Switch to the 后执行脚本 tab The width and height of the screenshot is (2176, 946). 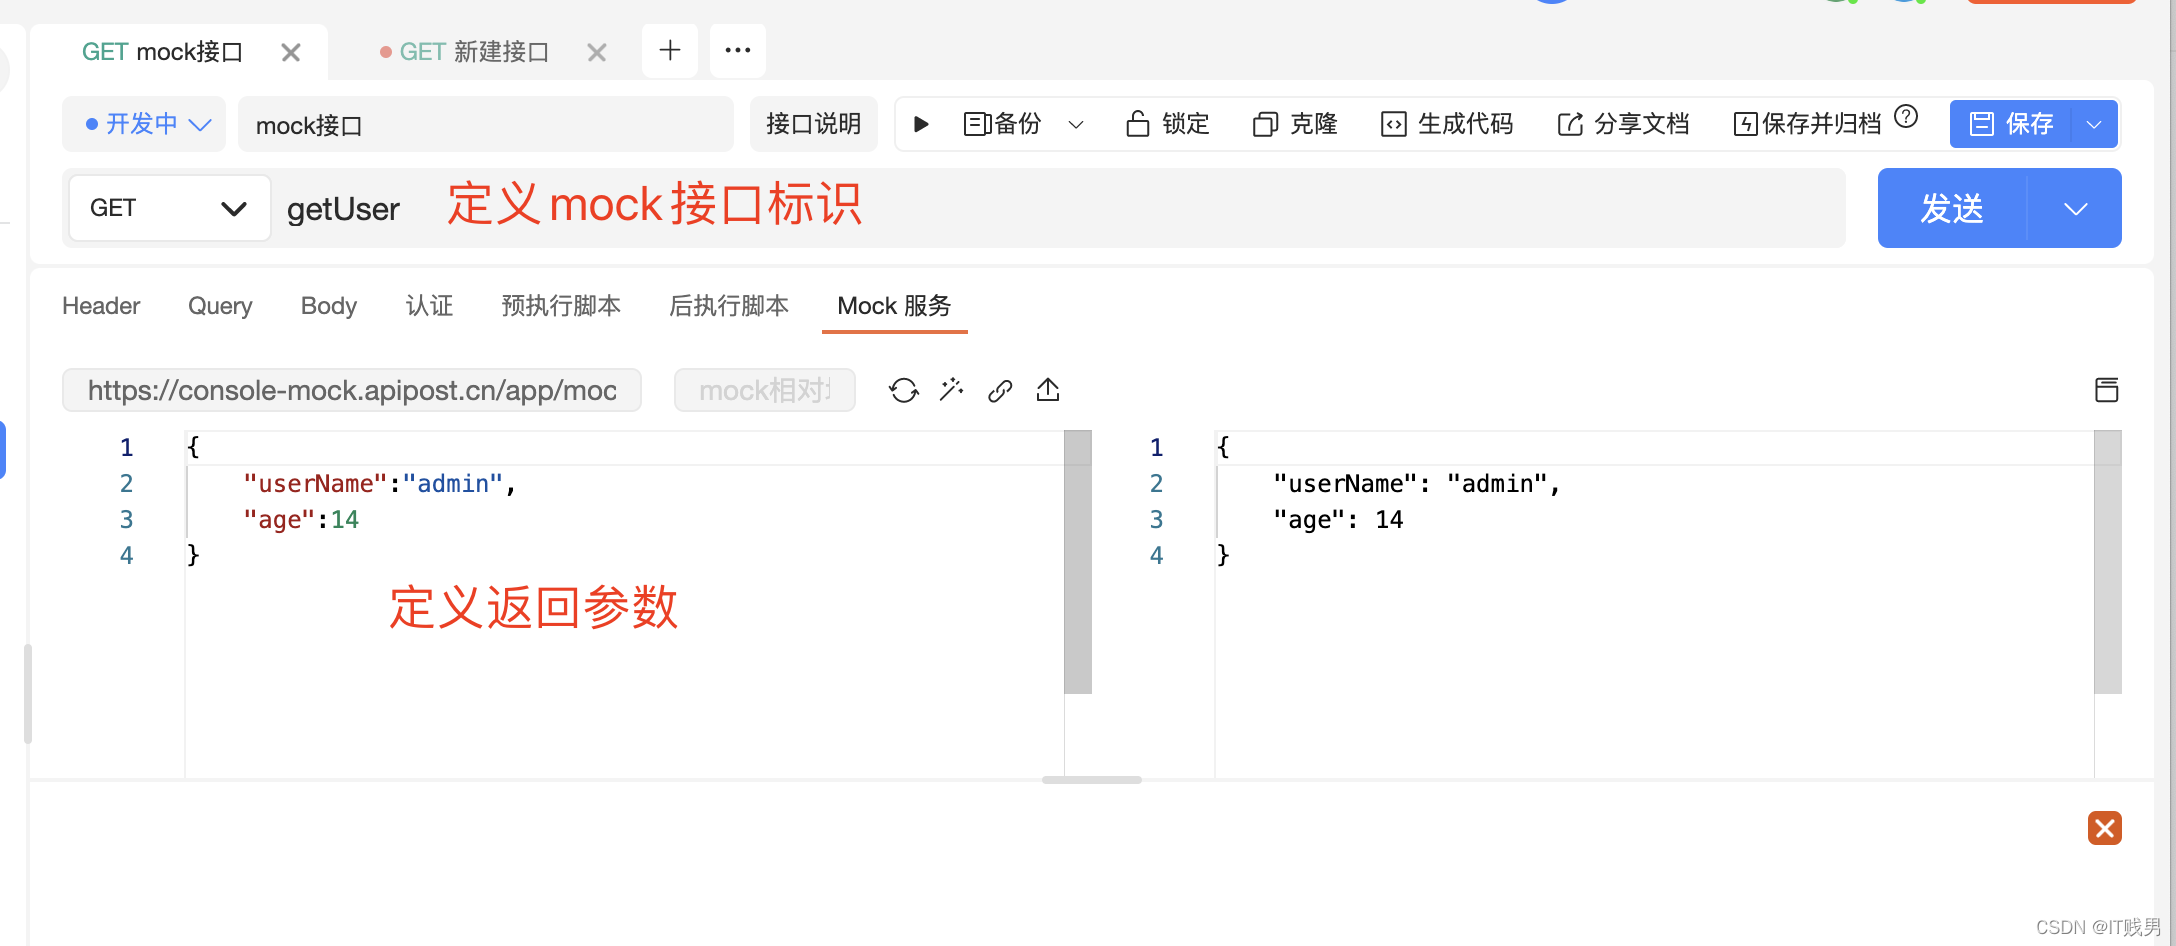tap(729, 306)
